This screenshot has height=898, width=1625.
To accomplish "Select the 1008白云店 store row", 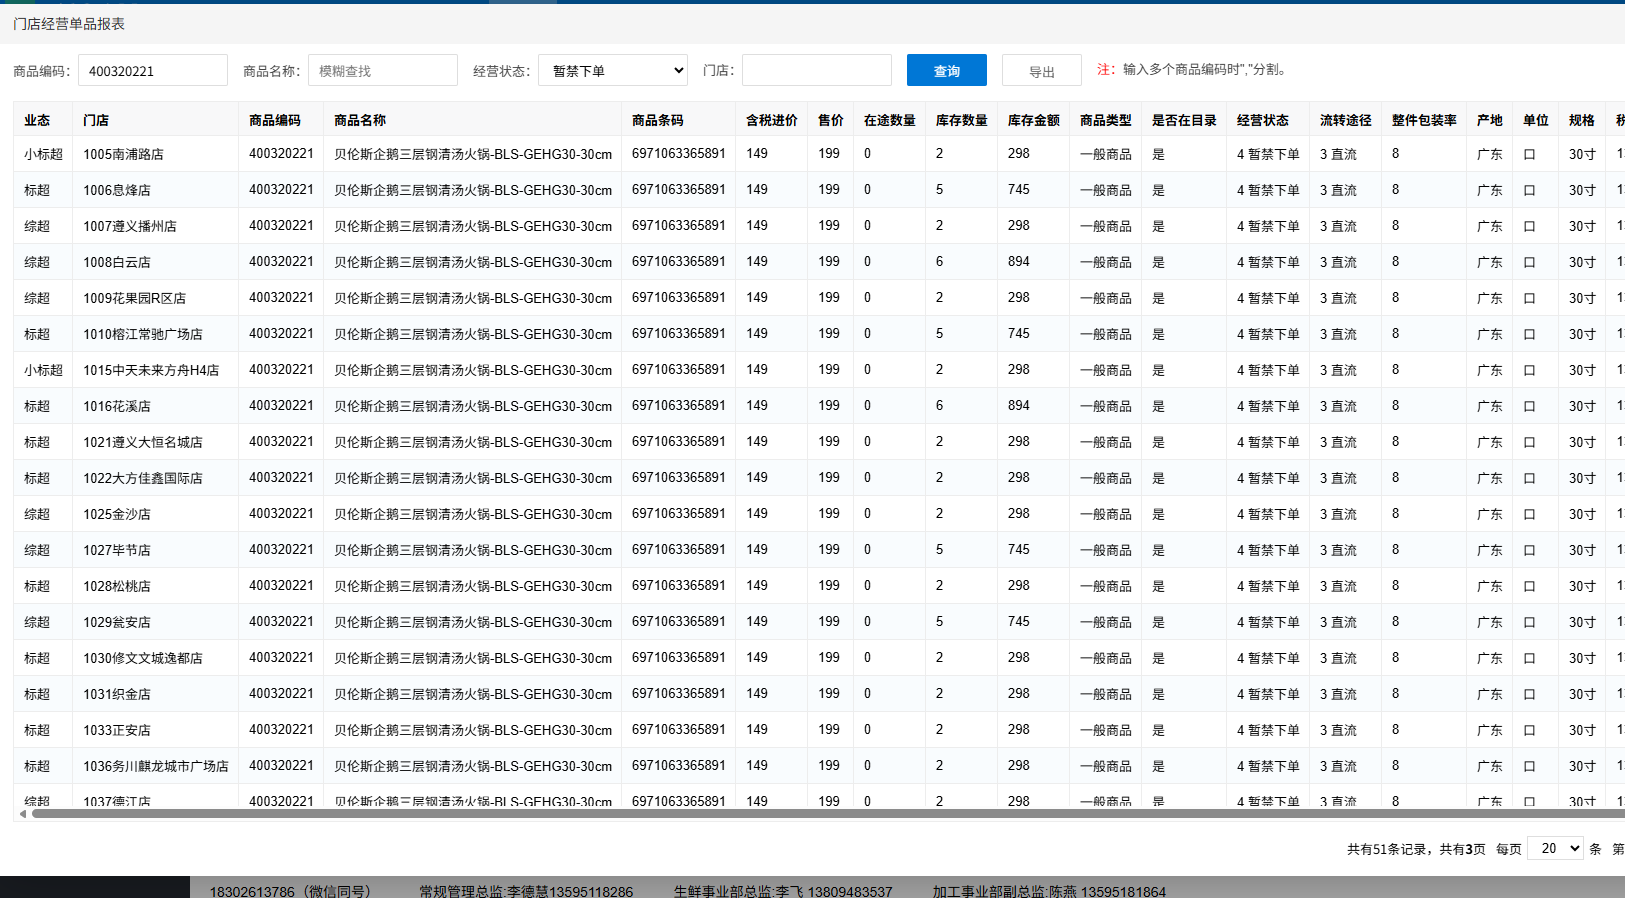I will click(117, 262).
